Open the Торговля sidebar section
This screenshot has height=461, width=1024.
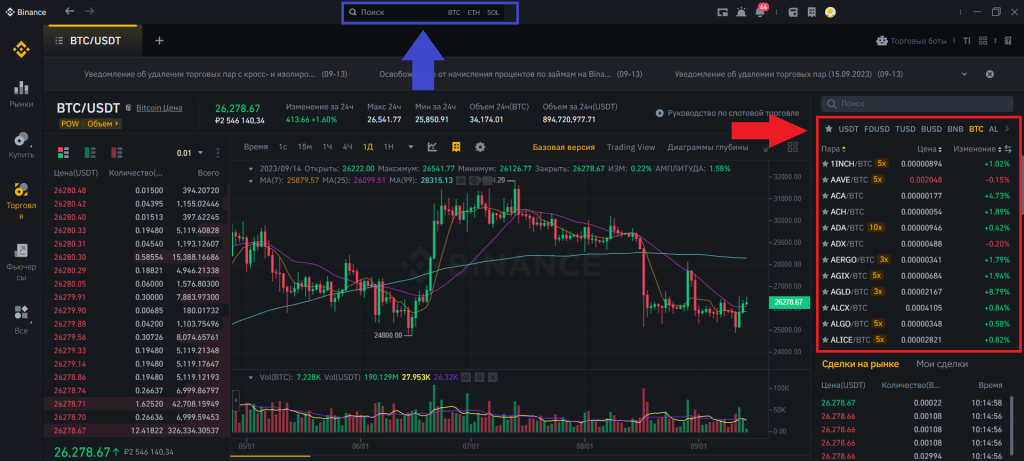(x=22, y=200)
